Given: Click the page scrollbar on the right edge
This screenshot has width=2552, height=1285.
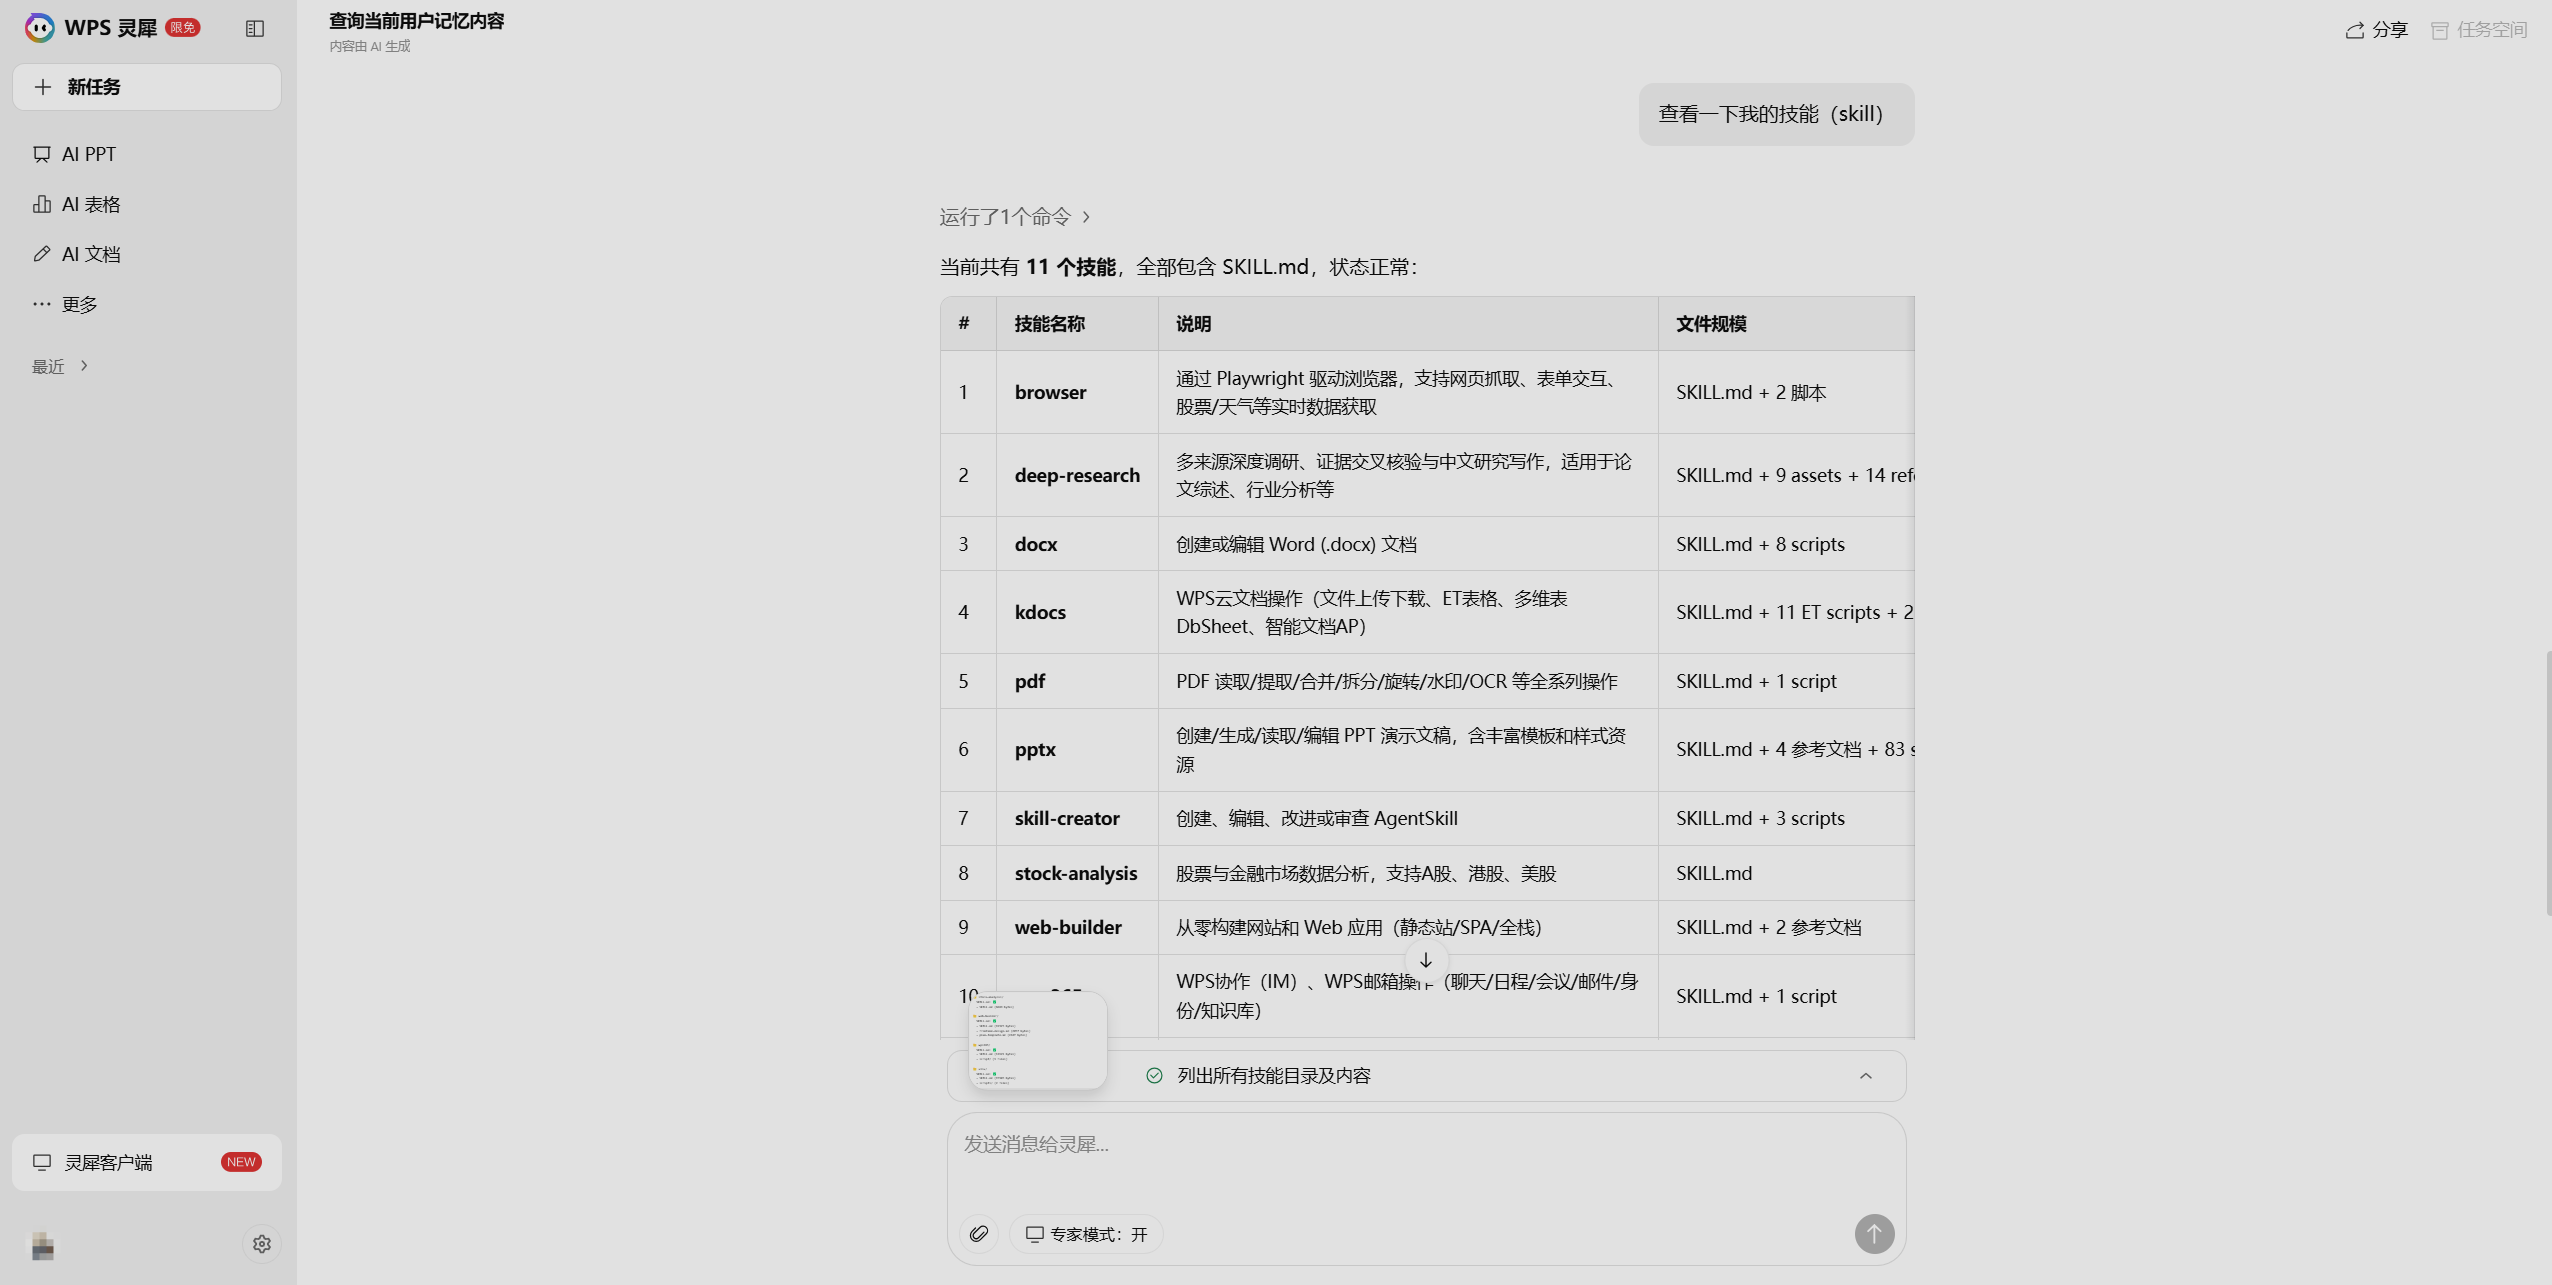Looking at the screenshot, I should click(2547, 782).
